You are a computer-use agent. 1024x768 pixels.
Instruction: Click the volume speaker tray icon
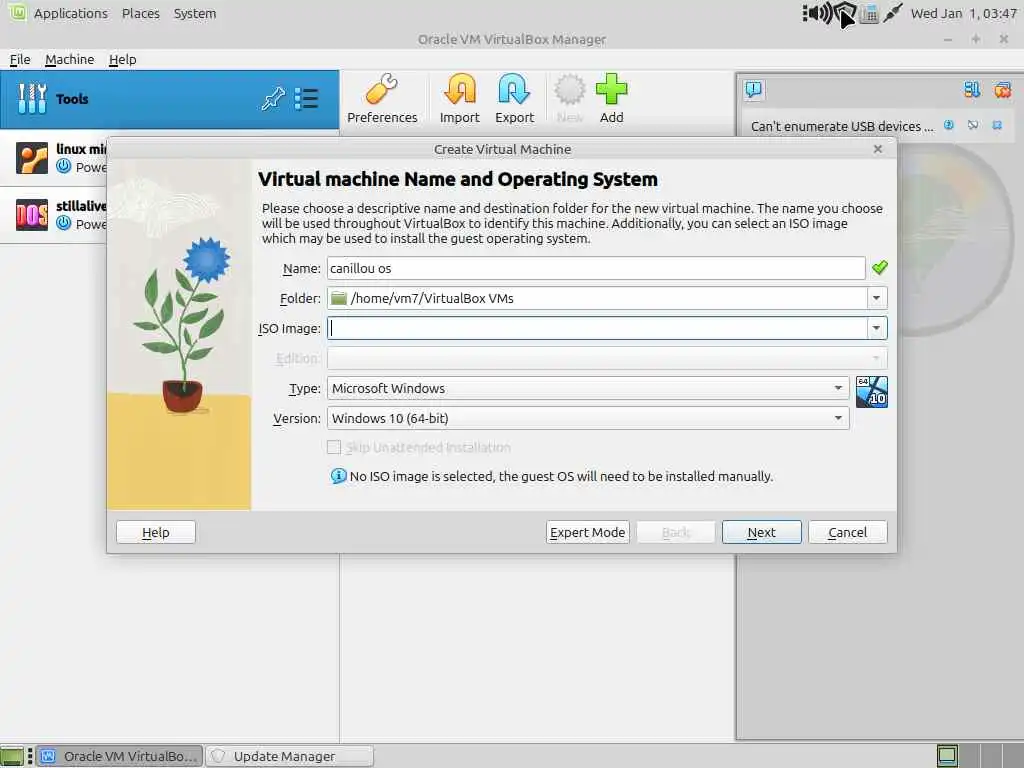[x=816, y=13]
